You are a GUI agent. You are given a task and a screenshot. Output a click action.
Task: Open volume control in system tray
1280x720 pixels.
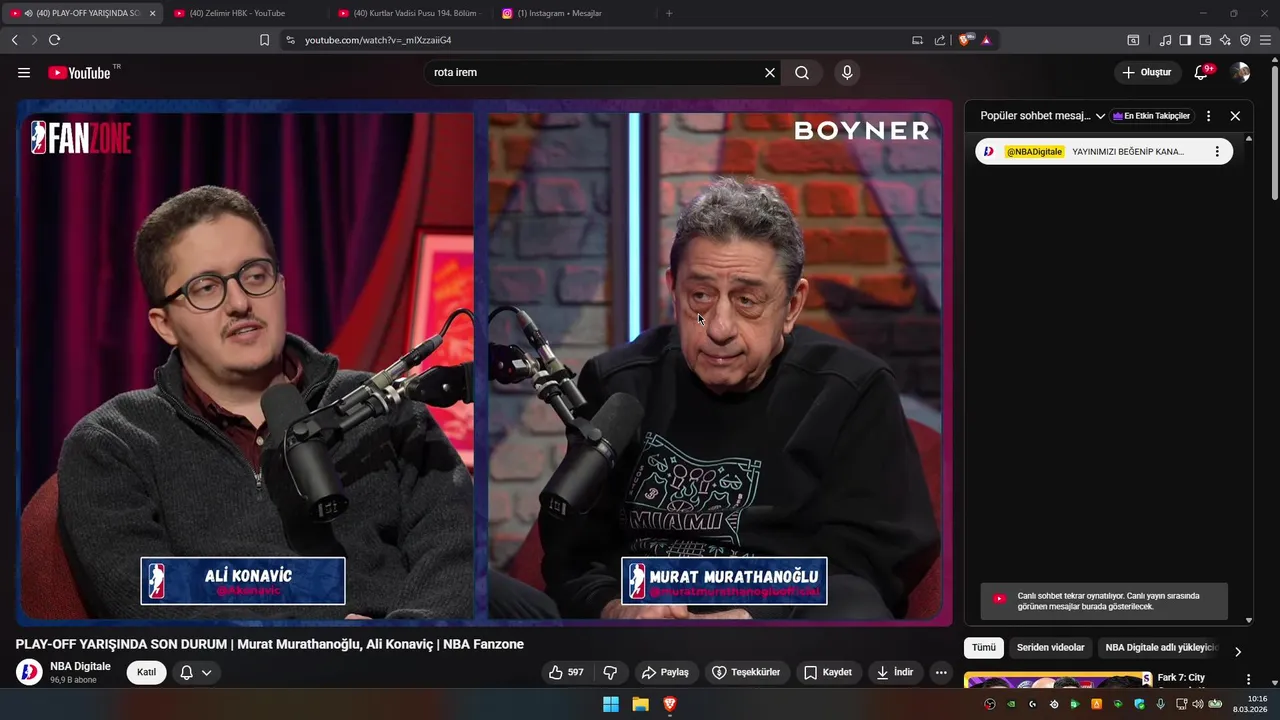pos(1198,704)
